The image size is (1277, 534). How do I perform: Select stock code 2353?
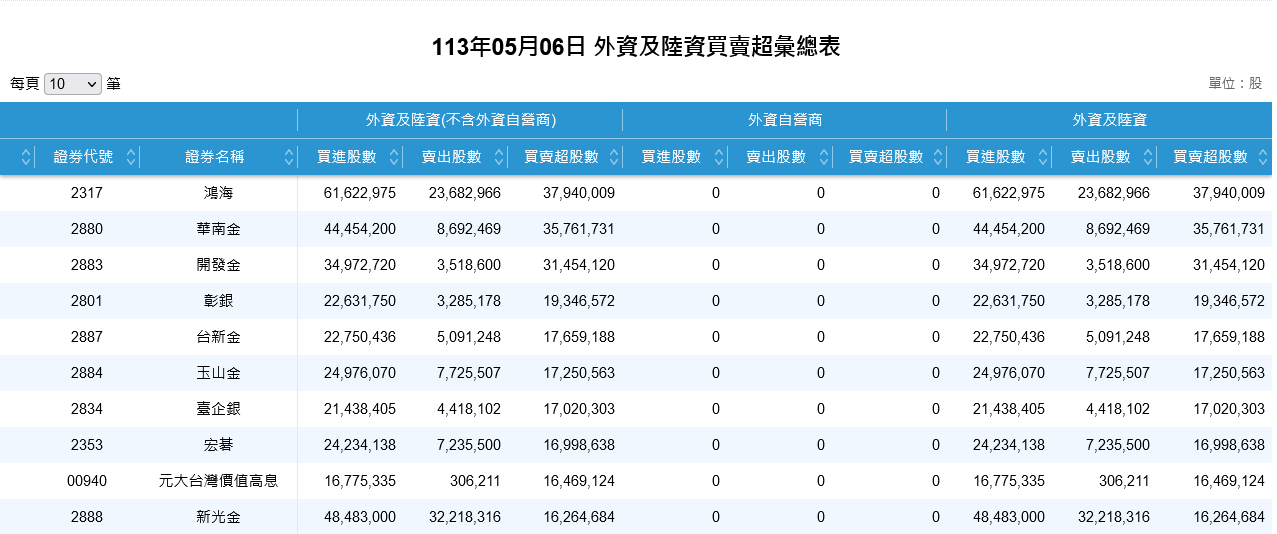(x=87, y=445)
